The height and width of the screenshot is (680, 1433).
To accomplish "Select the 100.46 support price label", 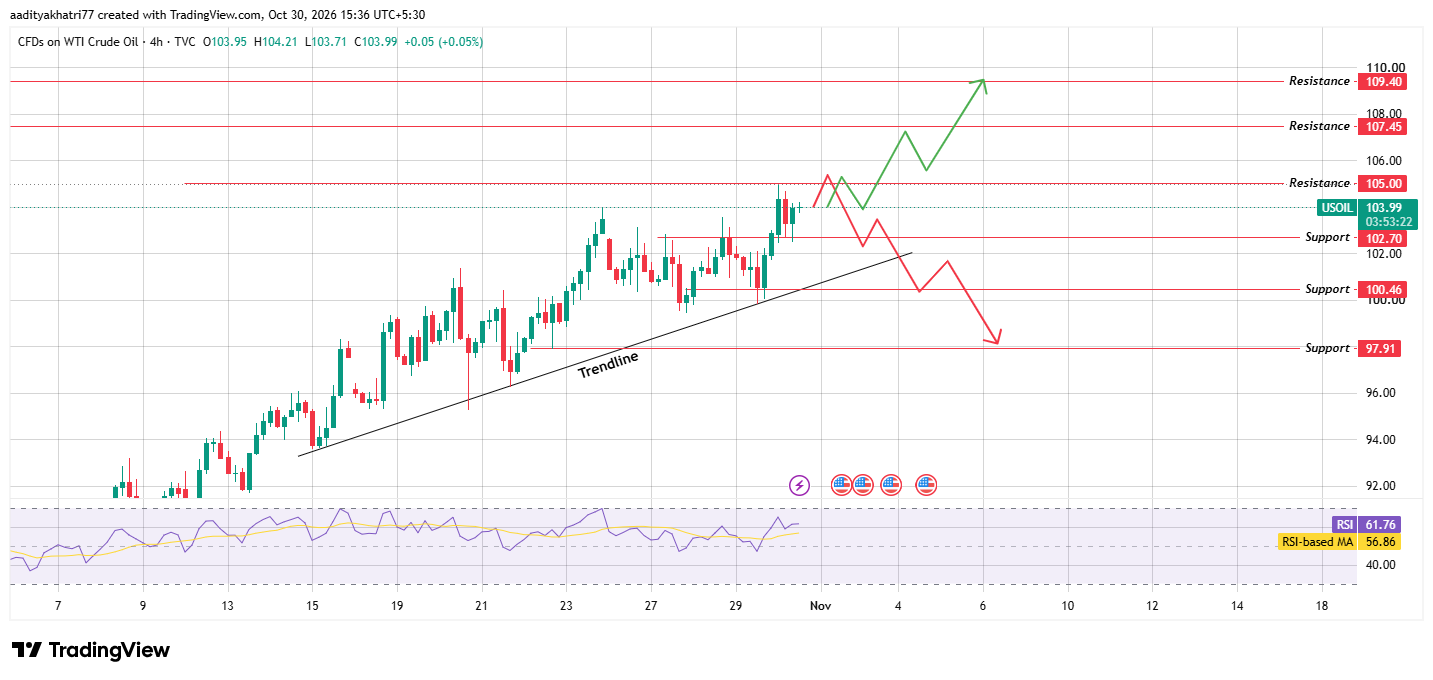I will (1380, 289).
